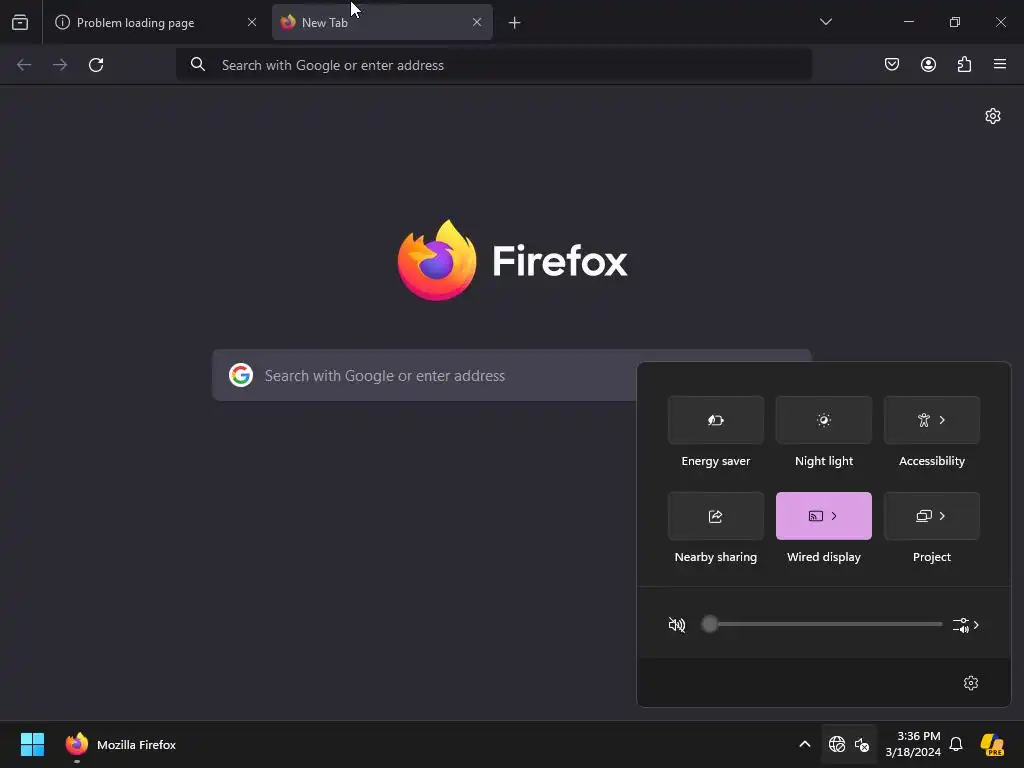
Task: Click the page search box placeholder text
Action: [x=385, y=376]
